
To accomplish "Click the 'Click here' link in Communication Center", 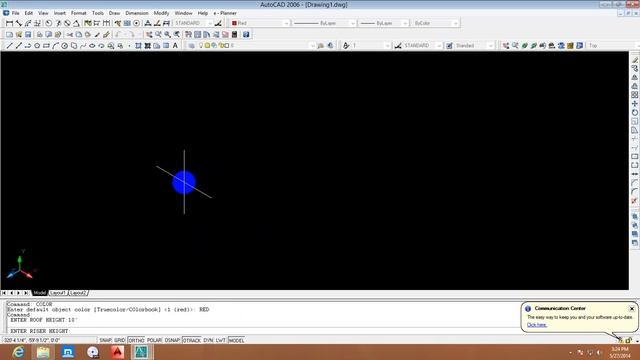I will [x=537, y=325].
